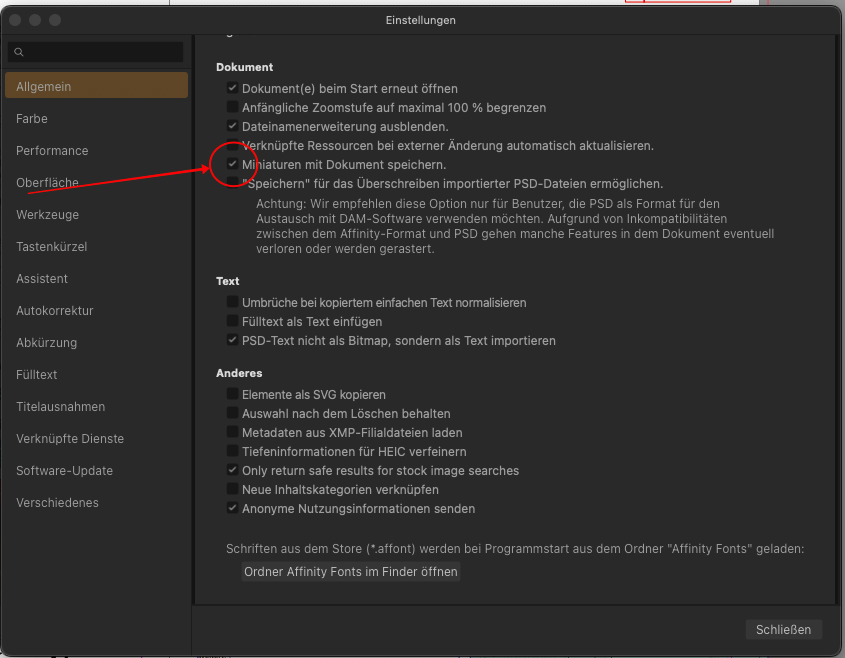The width and height of the screenshot is (845, 658).
Task: Open Verknüpfte Dienste settings
Action: coord(70,439)
